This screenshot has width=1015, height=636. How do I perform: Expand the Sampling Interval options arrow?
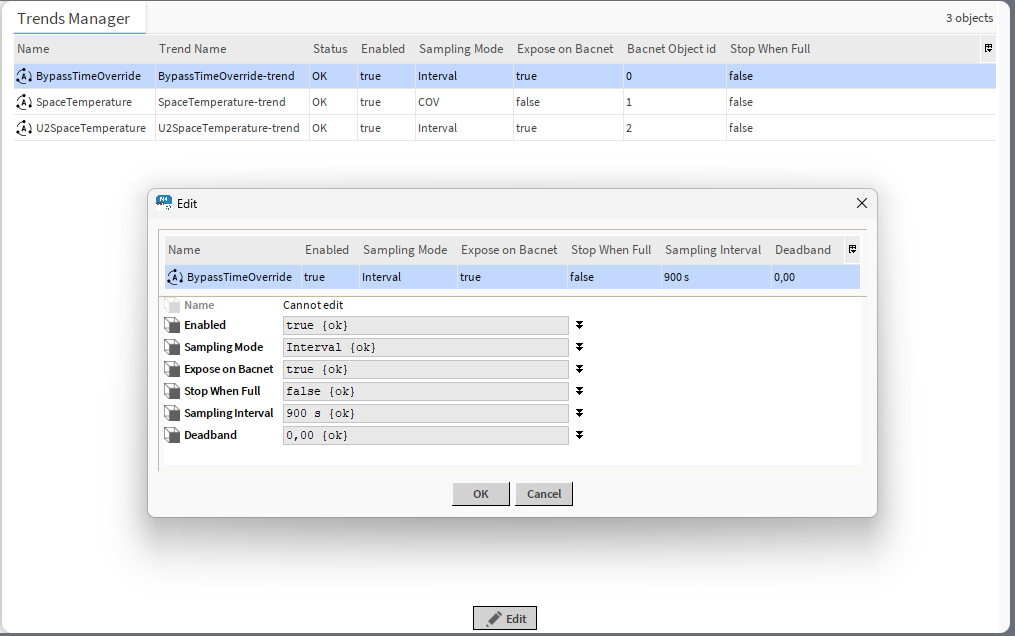point(579,413)
